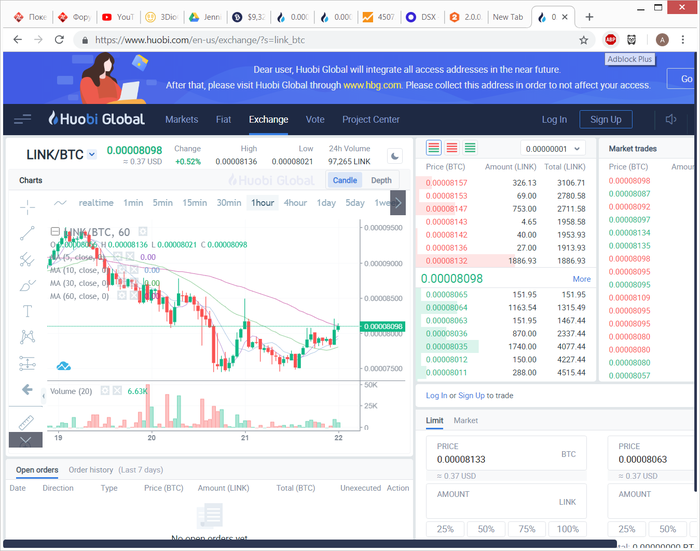Open the Project Center page
The image size is (700, 551).
click(371, 119)
